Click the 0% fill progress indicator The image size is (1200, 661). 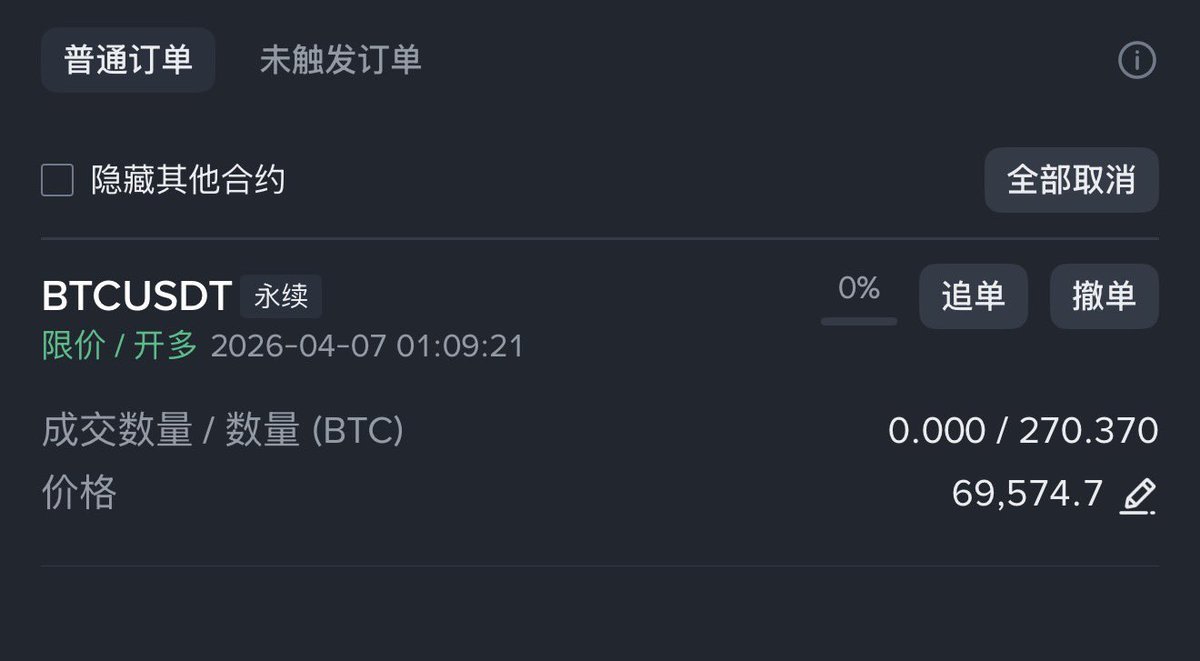857,290
